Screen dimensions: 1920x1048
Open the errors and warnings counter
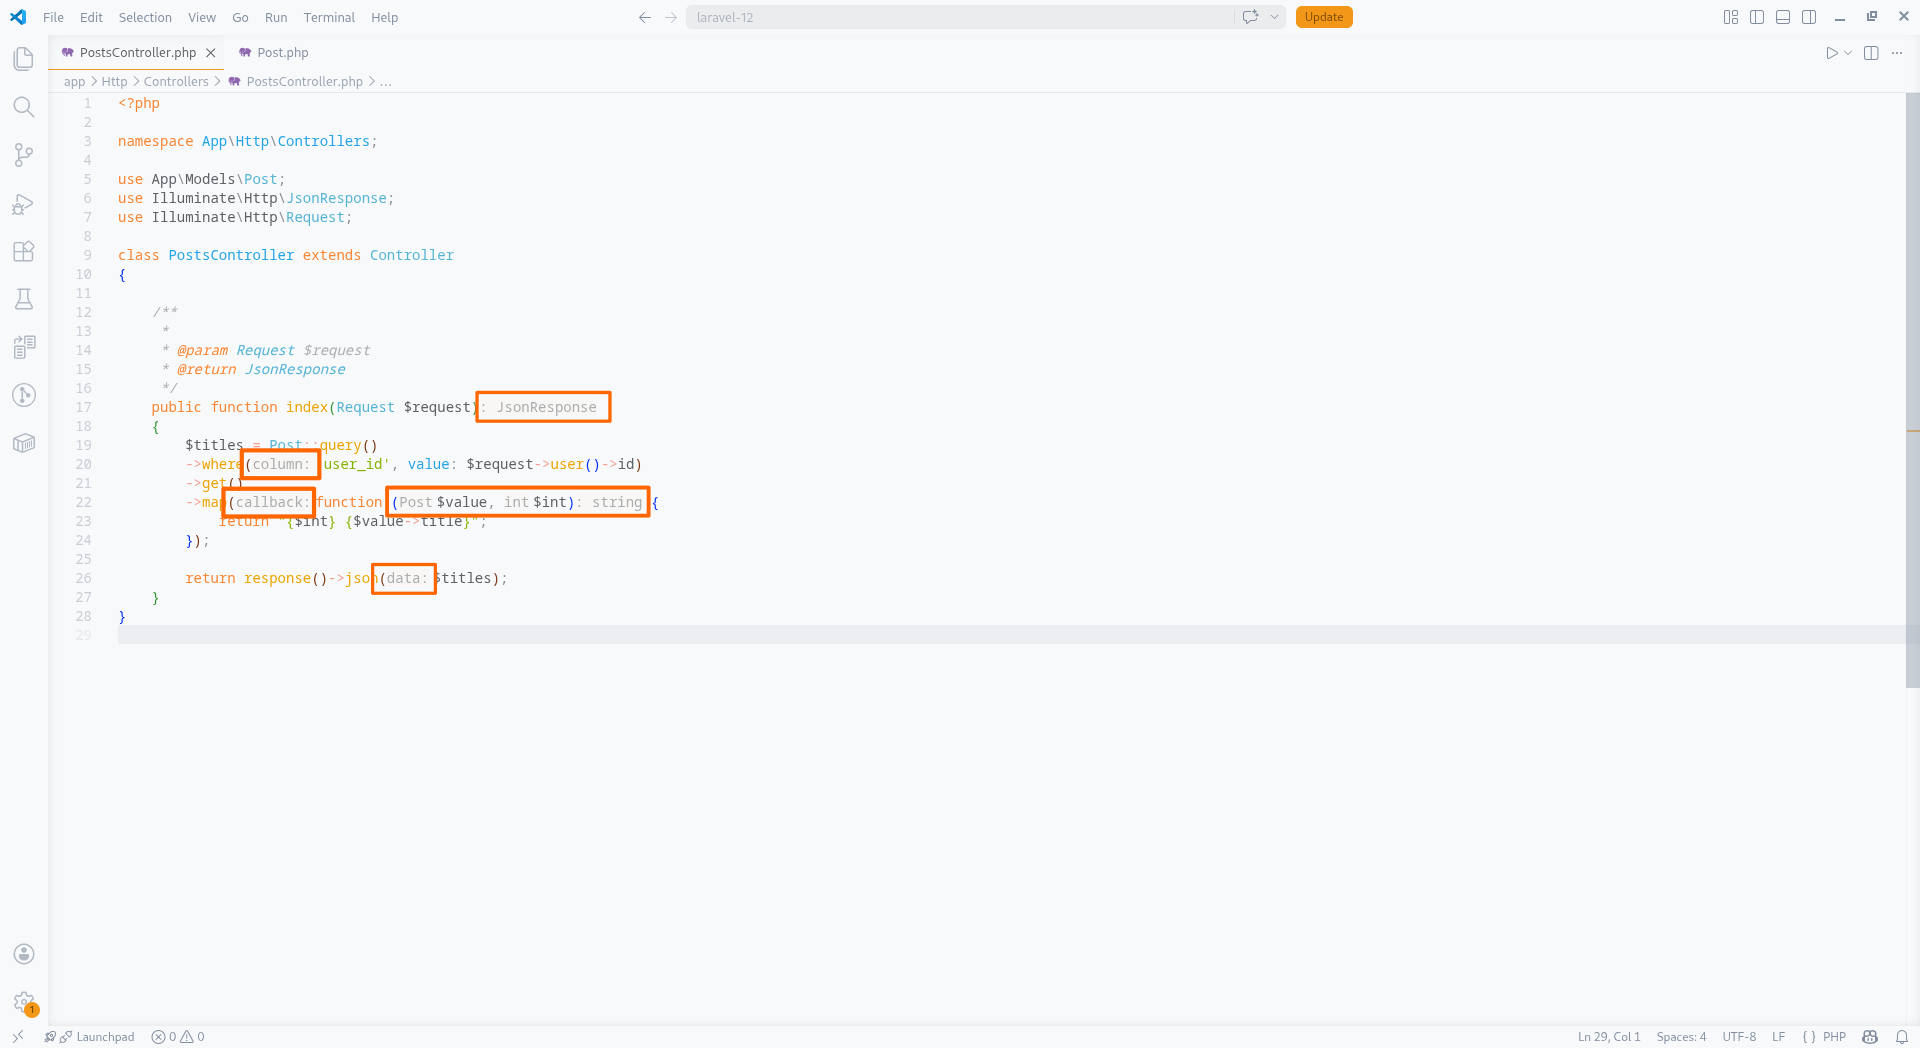click(x=178, y=1037)
